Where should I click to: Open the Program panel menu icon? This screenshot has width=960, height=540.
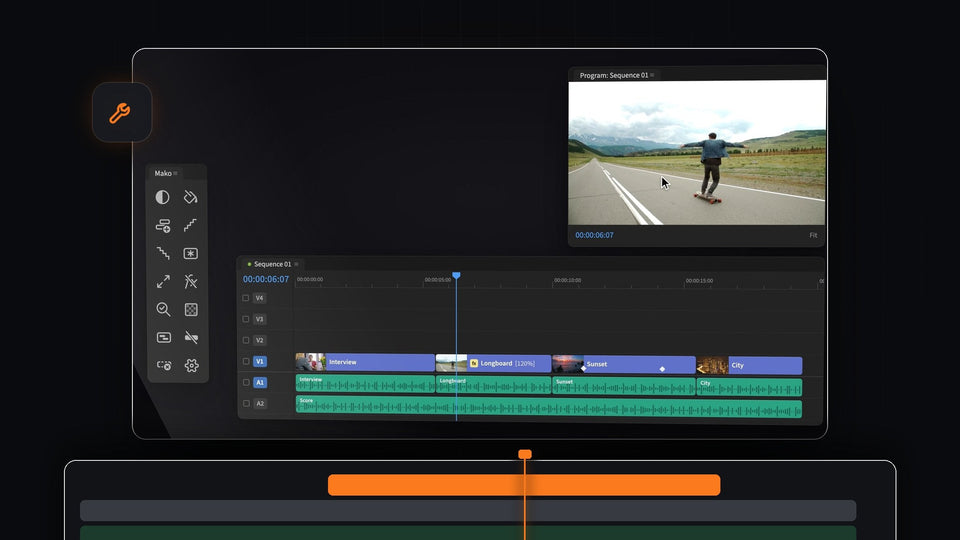[652, 75]
